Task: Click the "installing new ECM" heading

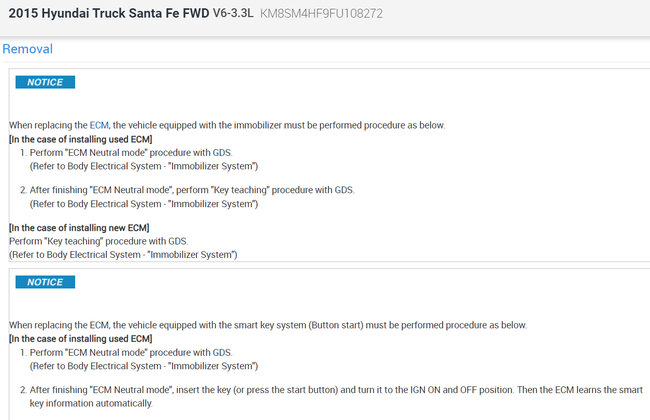Action: pos(79,228)
